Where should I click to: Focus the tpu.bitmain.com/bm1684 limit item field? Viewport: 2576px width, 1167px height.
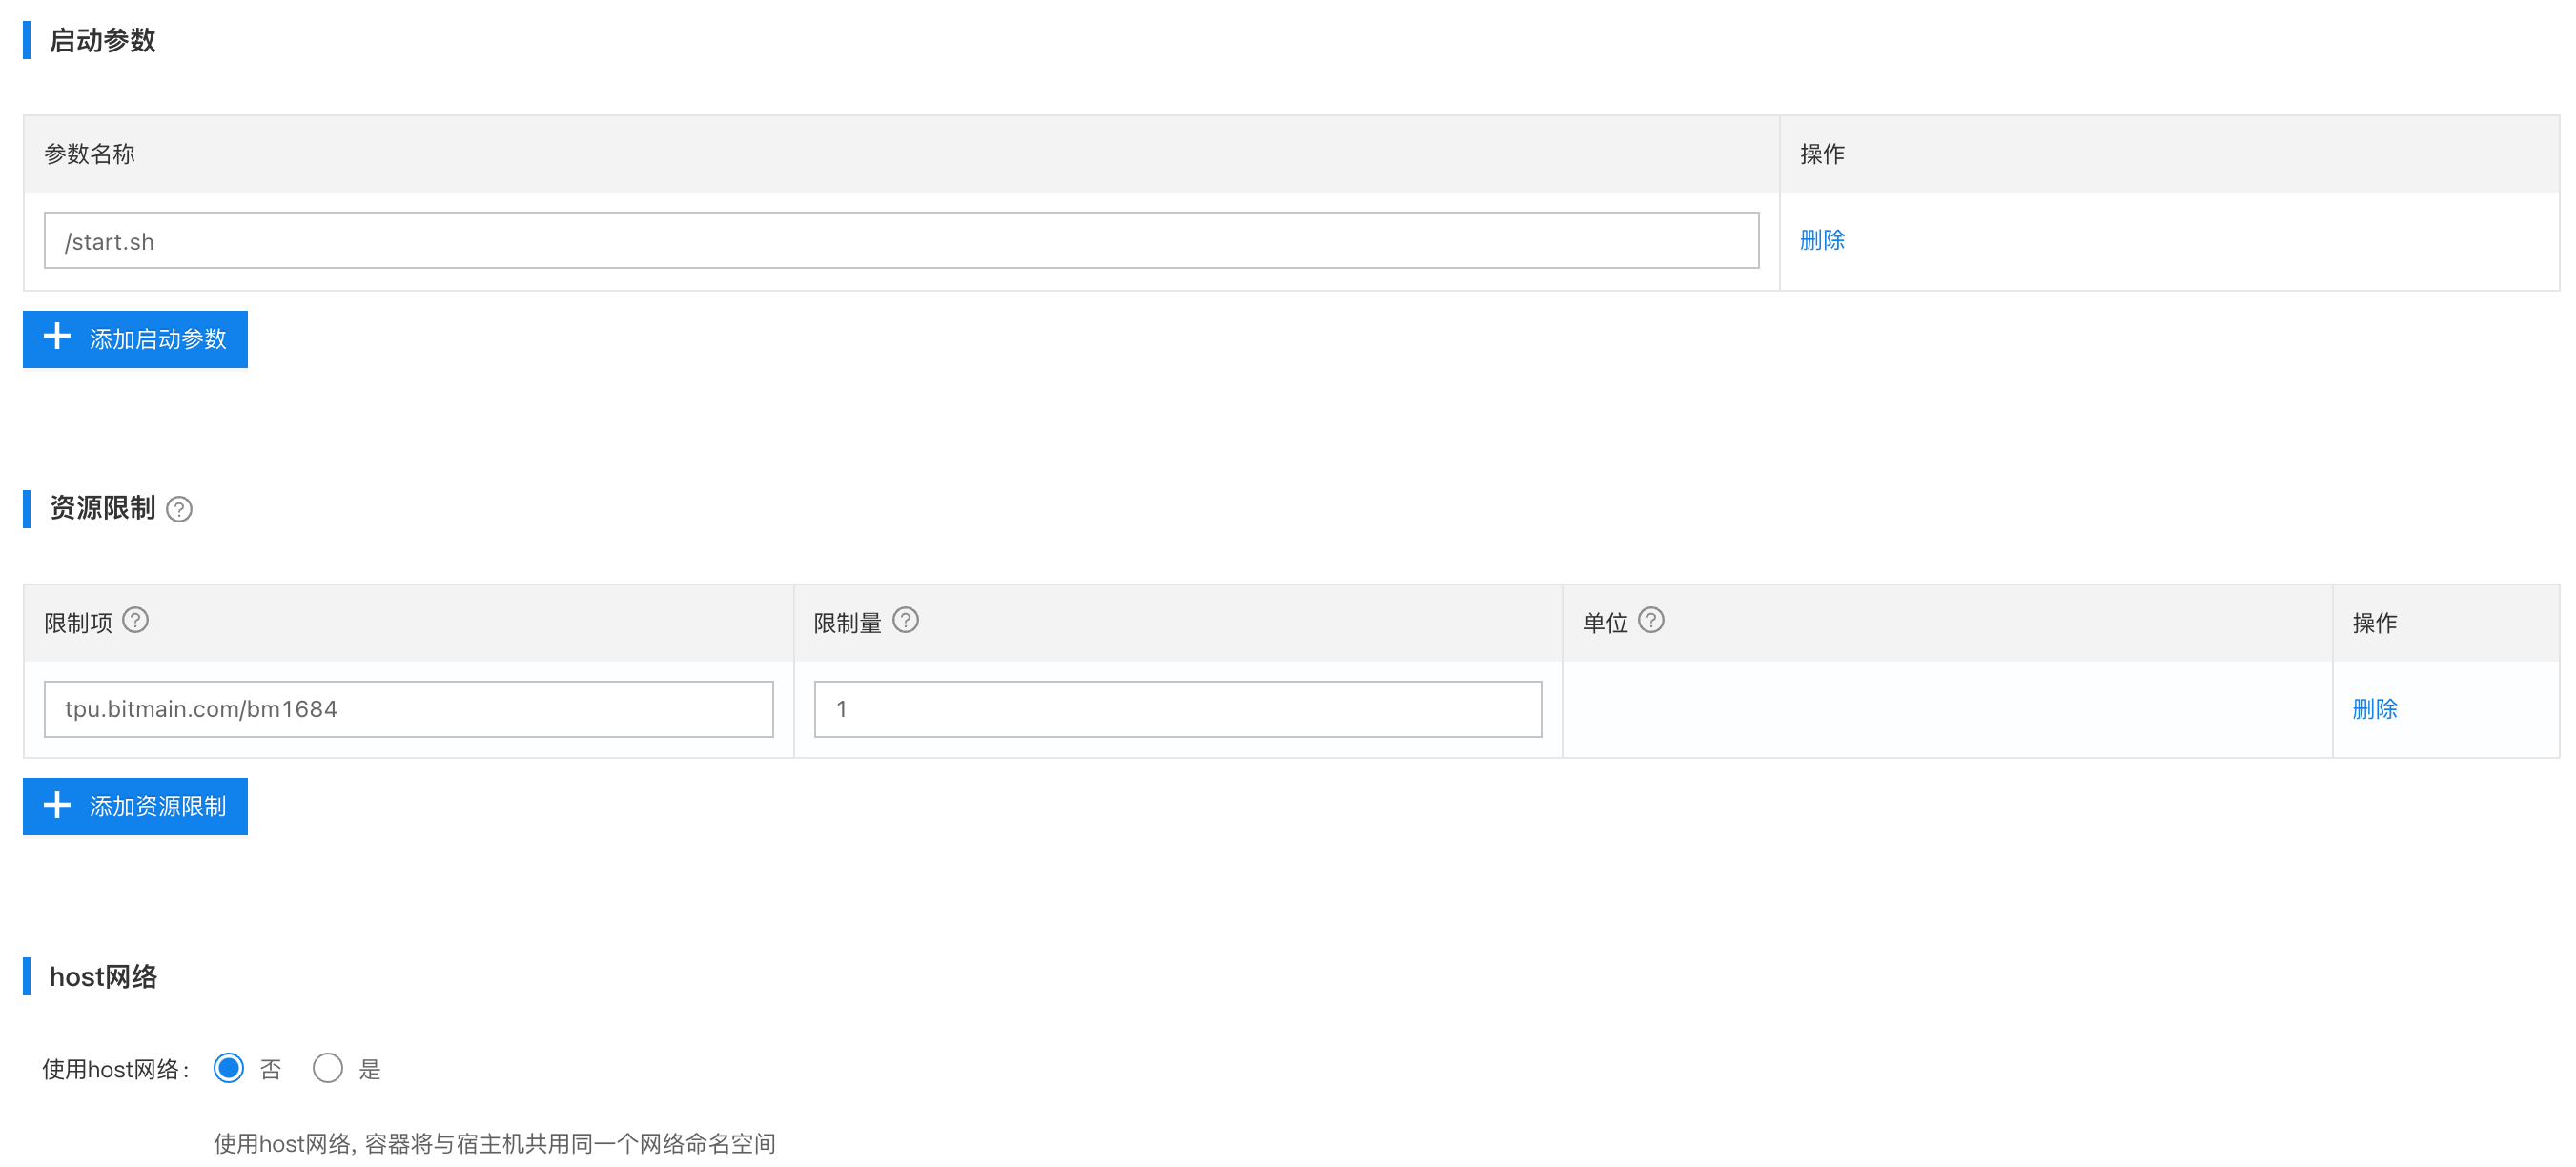pos(408,709)
